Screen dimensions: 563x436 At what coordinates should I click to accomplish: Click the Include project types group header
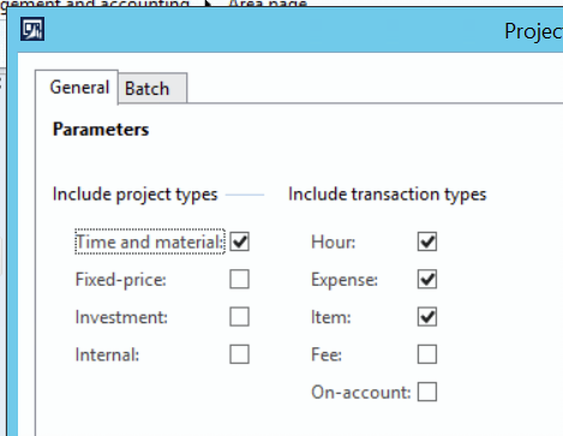135,194
